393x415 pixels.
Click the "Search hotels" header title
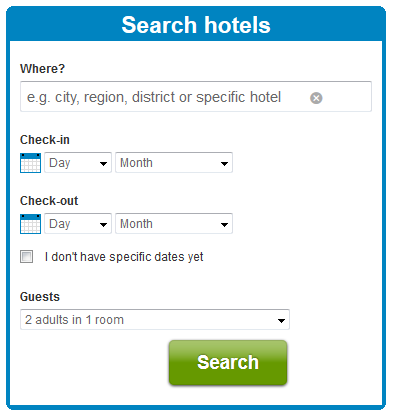[x=196, y=25]
